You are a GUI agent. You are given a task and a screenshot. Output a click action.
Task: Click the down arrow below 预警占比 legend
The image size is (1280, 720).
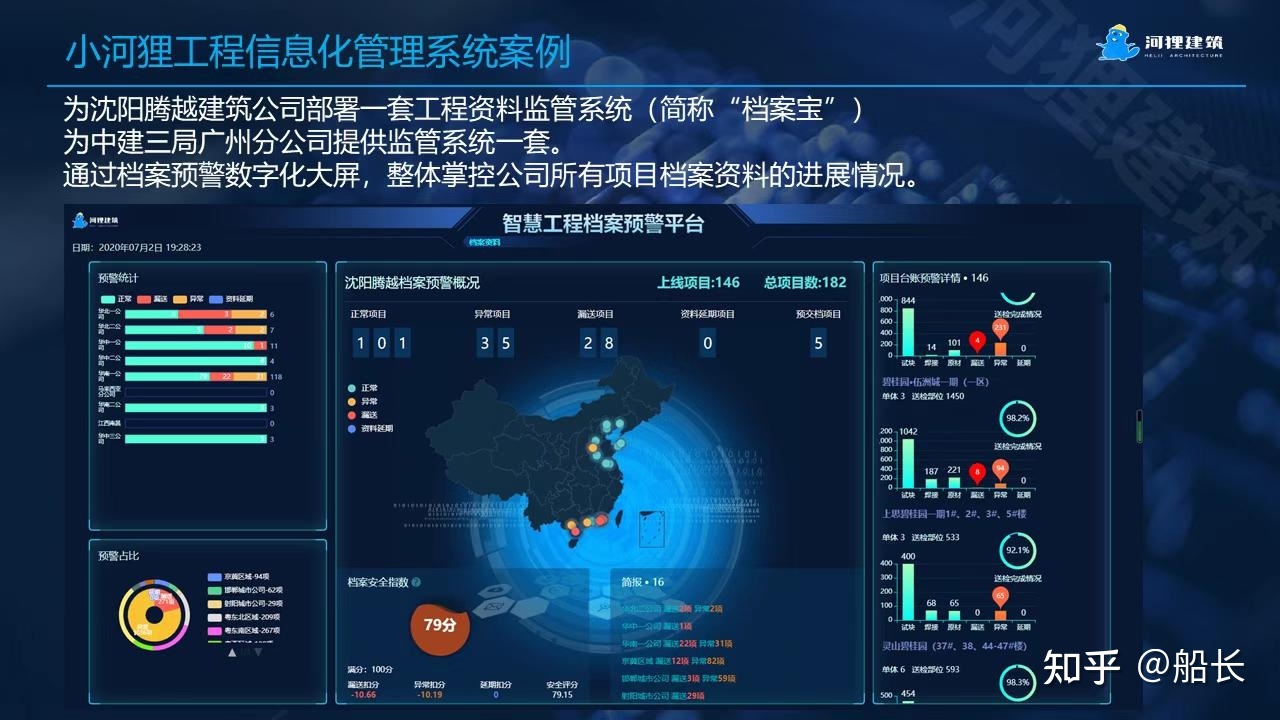[258, 652]
